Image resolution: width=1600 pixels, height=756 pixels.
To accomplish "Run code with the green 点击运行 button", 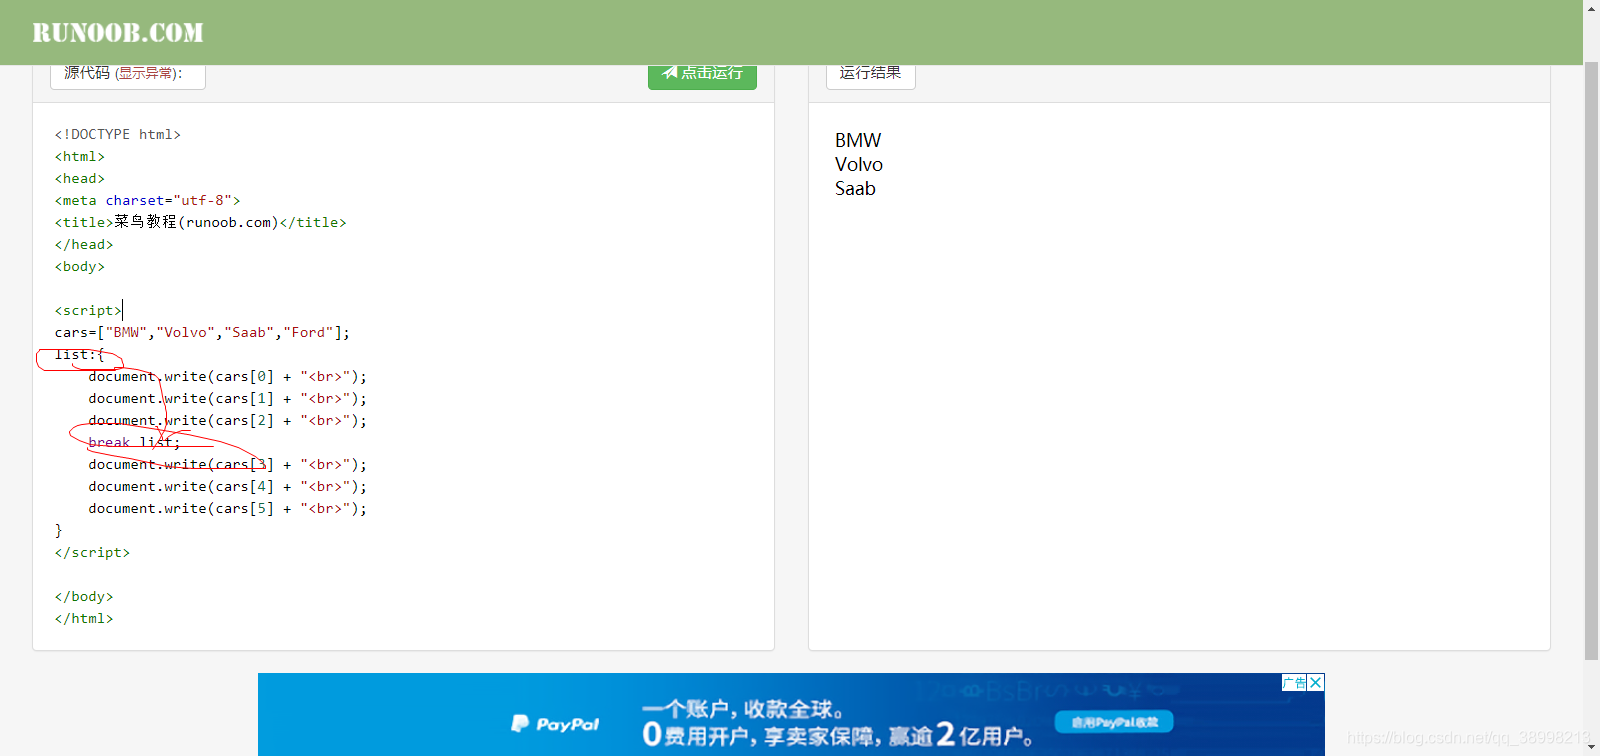I will click(702, 75).
